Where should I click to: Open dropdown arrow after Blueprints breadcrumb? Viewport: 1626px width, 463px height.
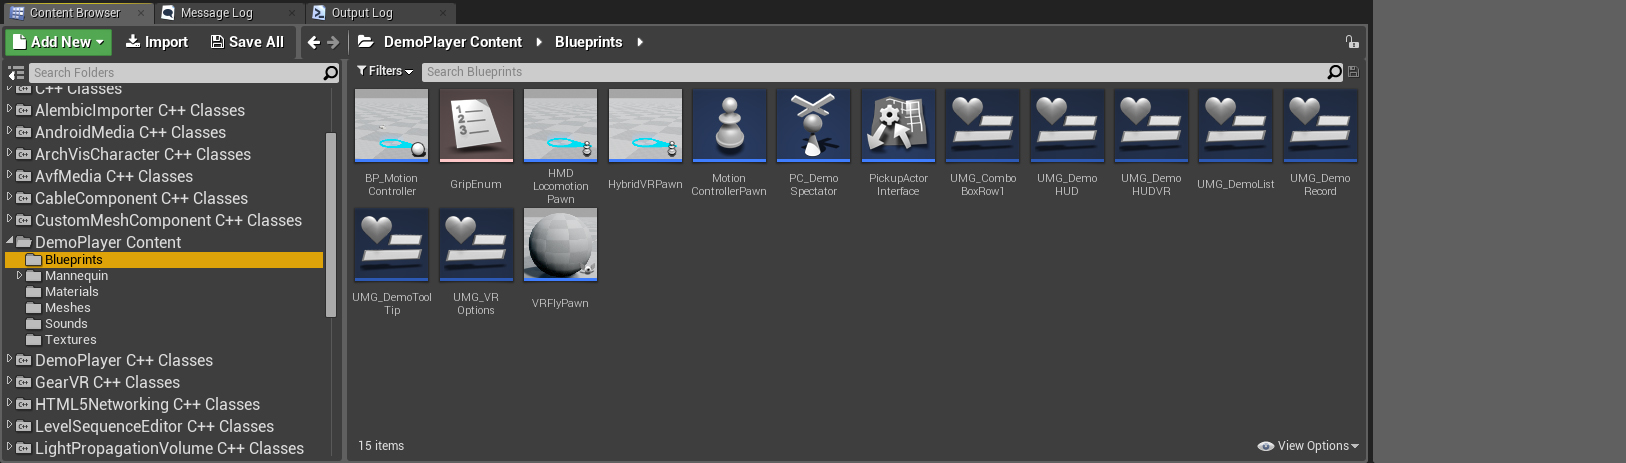tap(640, 42)
